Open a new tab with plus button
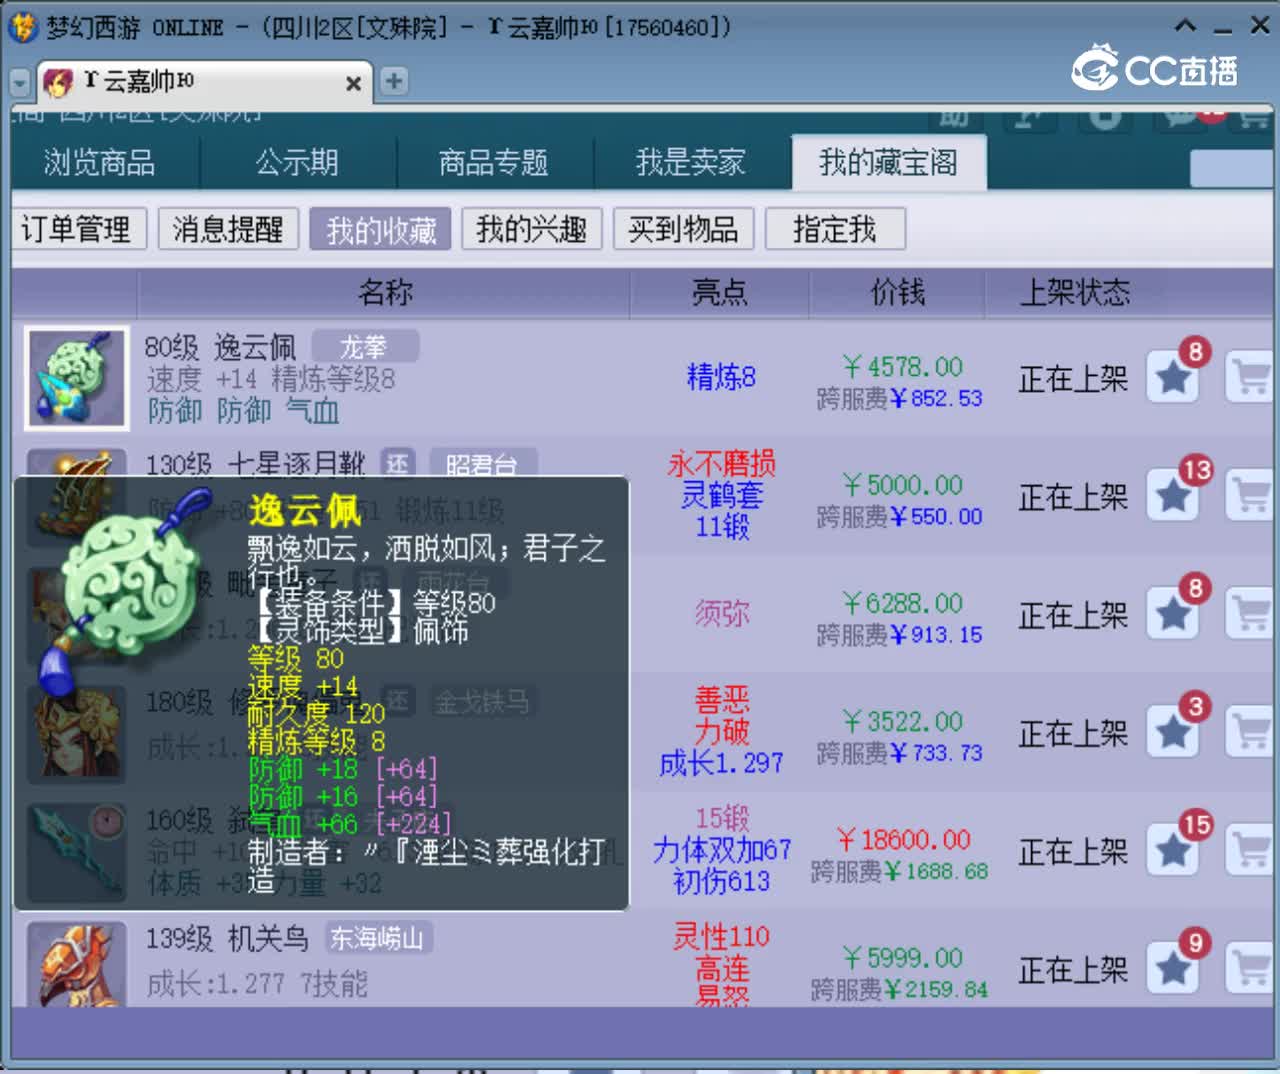 [x=394, y=81]
